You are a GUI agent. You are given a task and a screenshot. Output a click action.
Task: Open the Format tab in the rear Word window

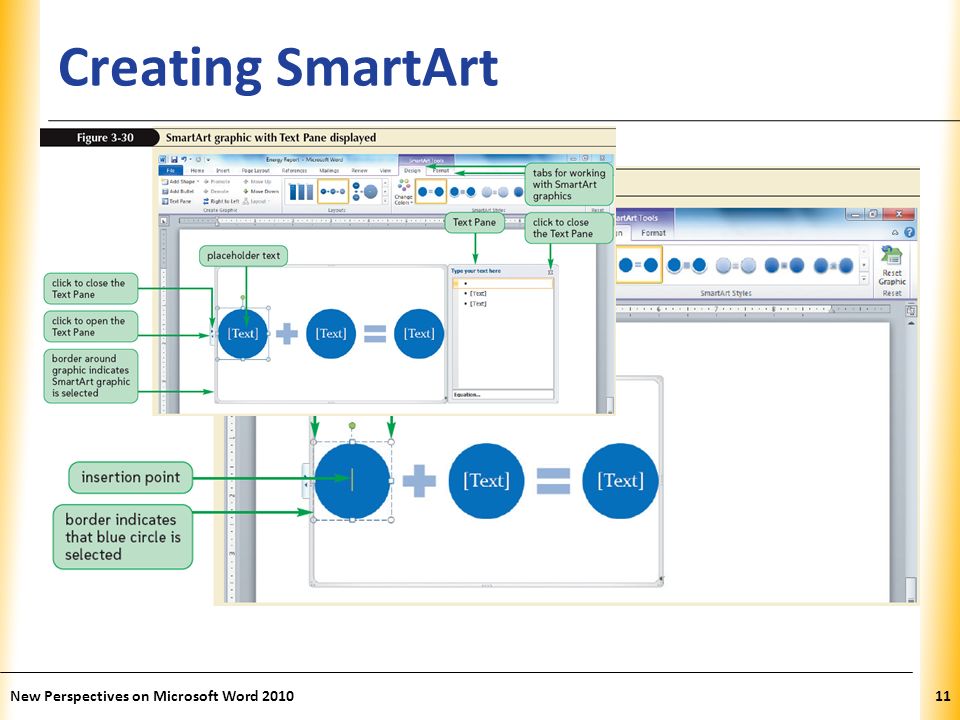coord(653,233)
